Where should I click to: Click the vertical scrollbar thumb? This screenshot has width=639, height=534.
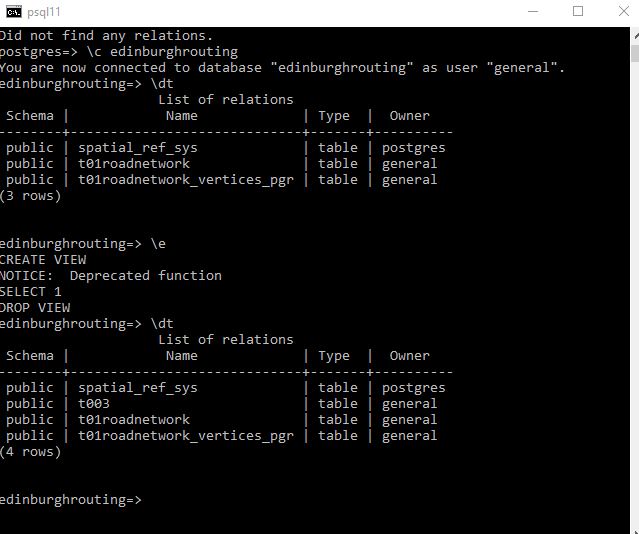635,53
